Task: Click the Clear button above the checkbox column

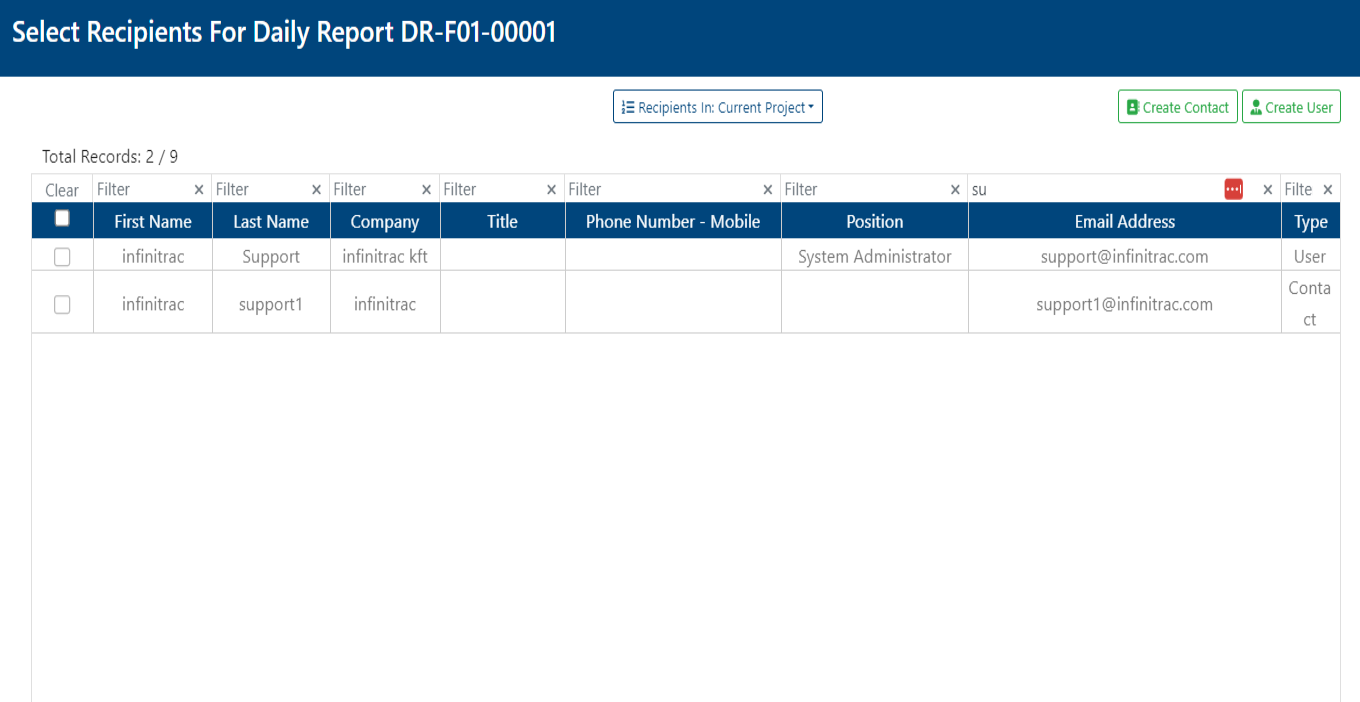Action: tap(62, 190)
